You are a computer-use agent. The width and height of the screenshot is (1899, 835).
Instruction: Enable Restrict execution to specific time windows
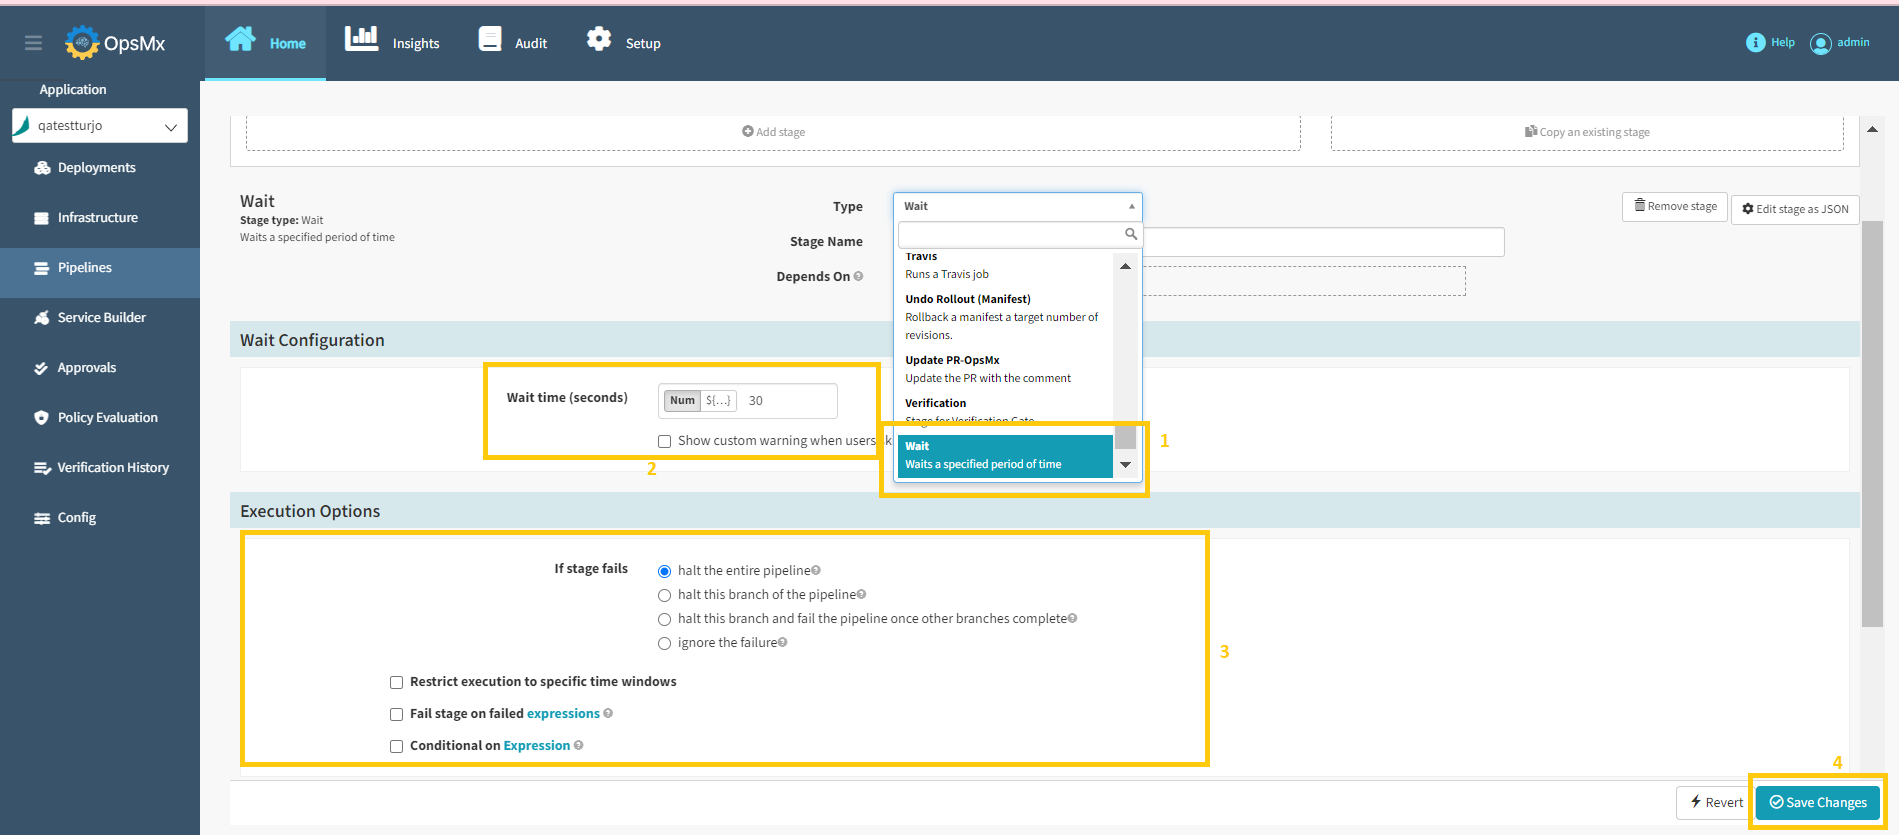coord(396,683)
